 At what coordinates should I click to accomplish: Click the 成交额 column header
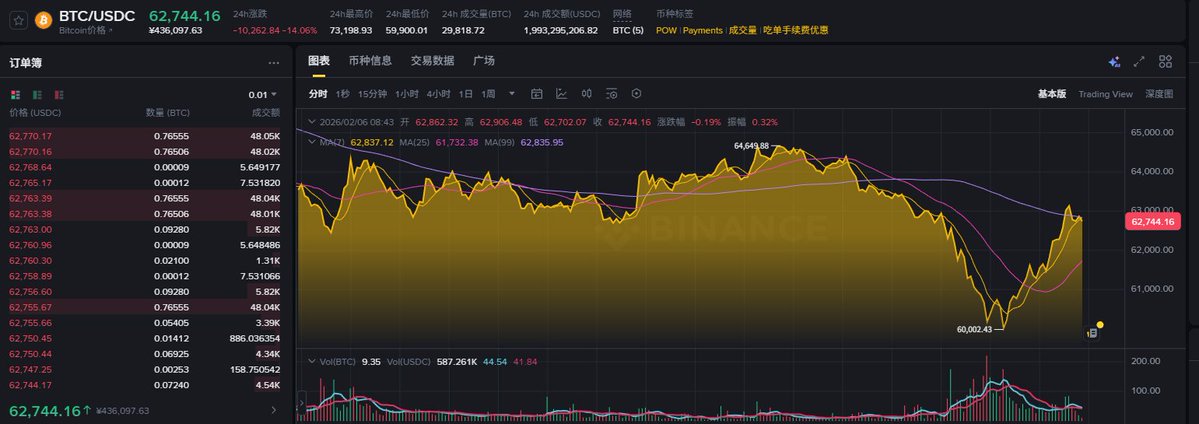(x=265, y=113)
